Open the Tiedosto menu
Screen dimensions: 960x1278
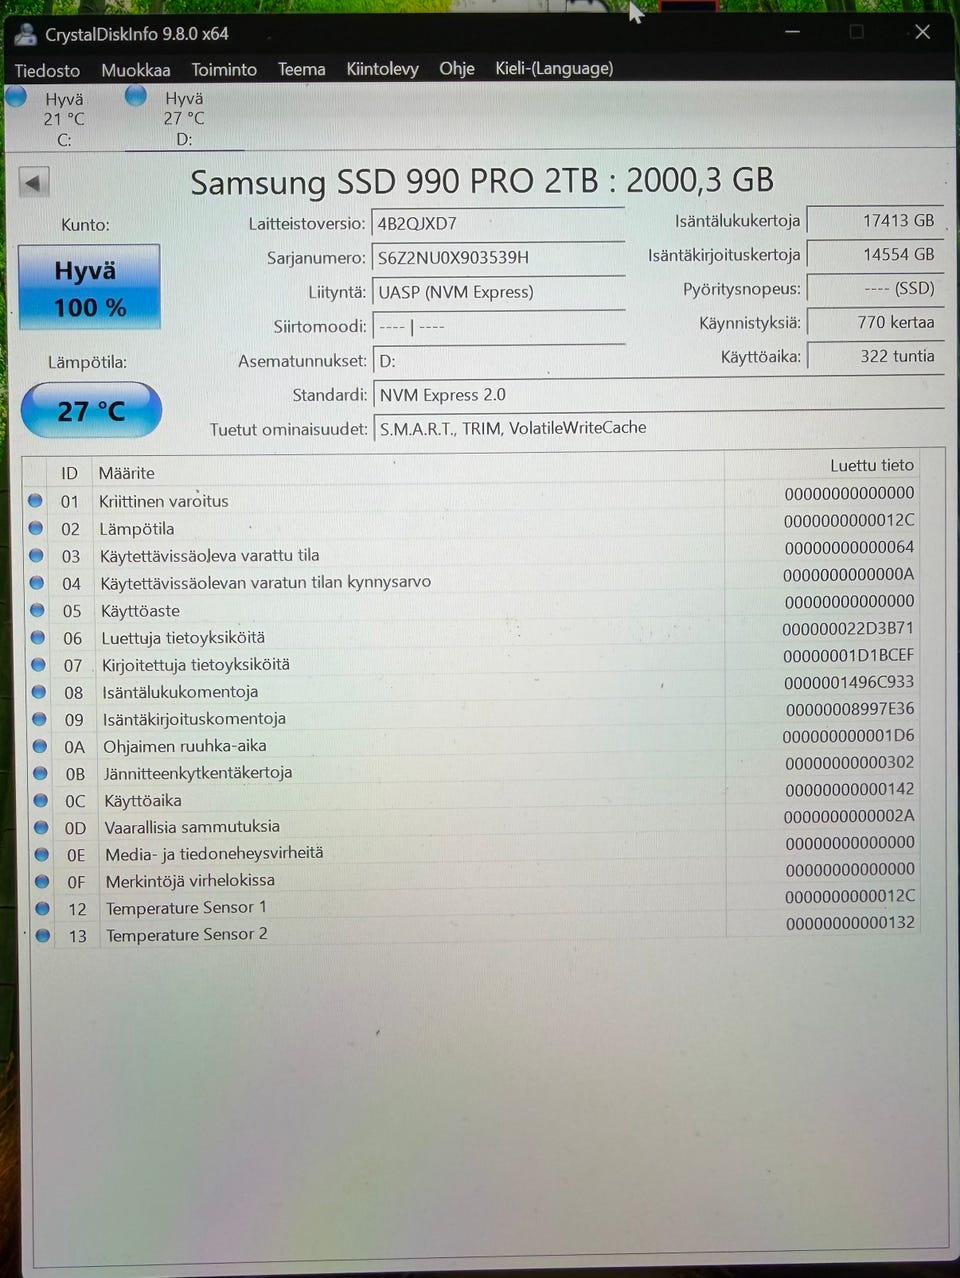47,70
